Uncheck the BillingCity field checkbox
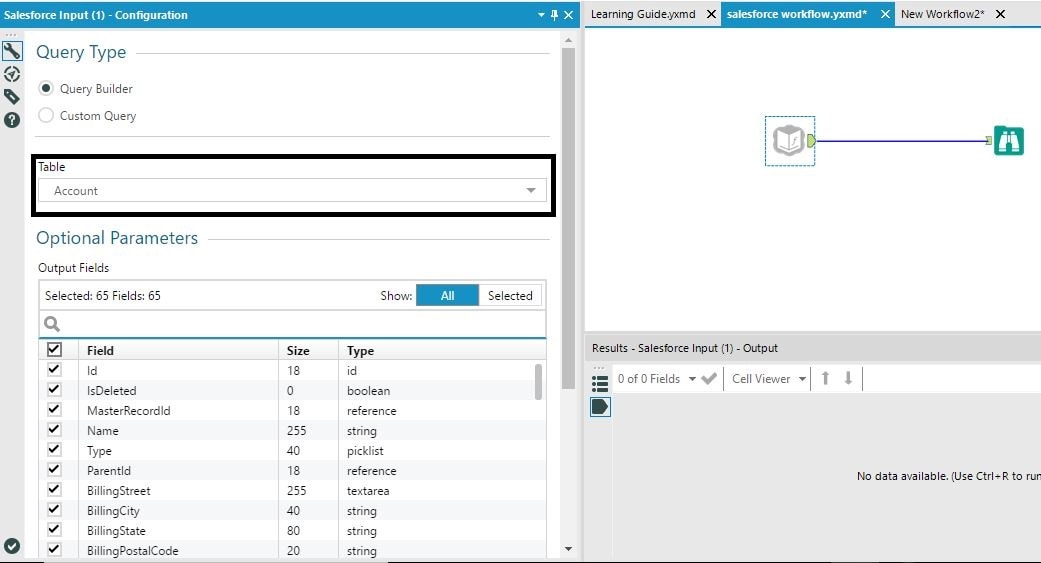The image size is (1041, 563). point(54,510)
